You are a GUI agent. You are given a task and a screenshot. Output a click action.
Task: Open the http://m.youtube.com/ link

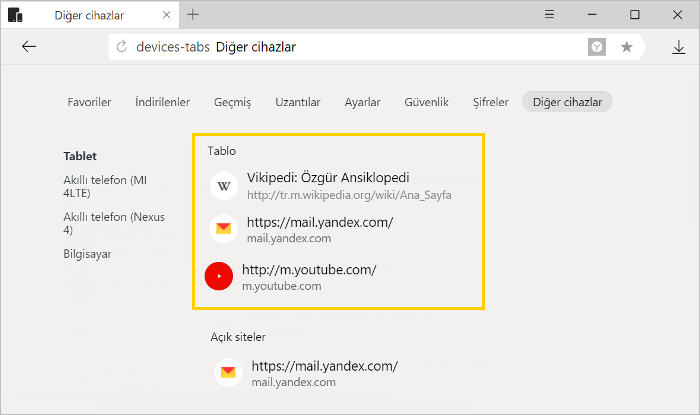pyautogui.click(x=309, y=270)
